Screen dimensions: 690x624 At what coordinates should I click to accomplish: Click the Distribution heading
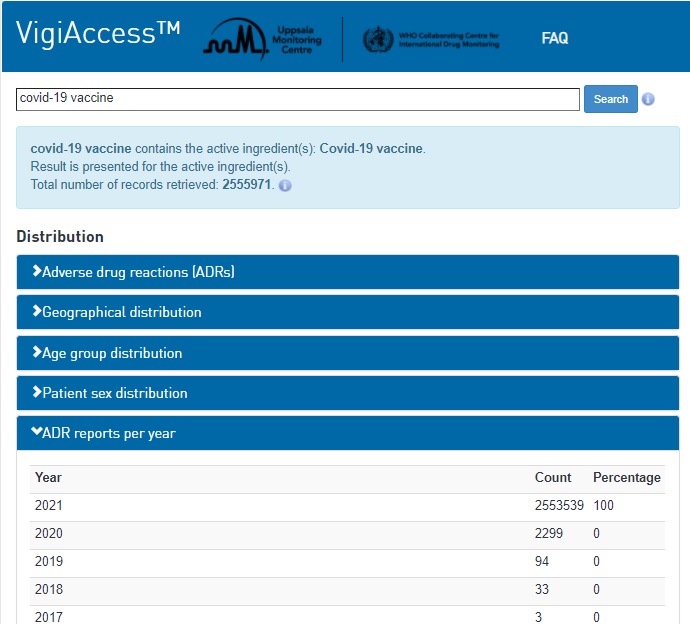click(x=60, y=237)
